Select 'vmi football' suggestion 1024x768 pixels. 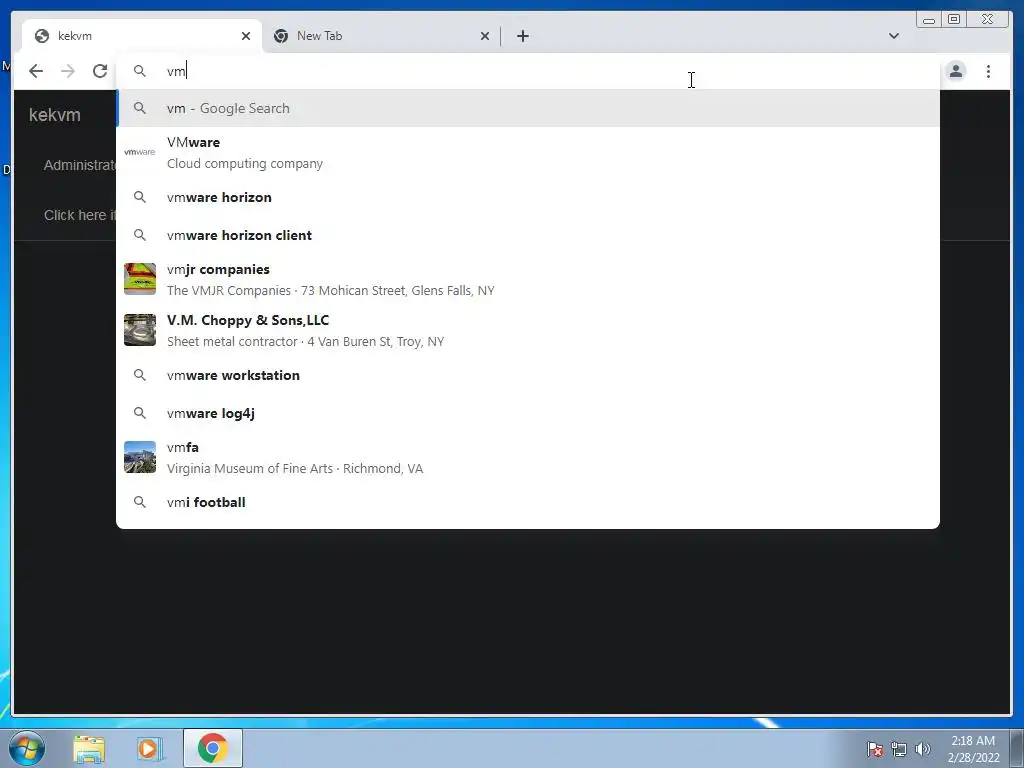(x=528, y=502)
